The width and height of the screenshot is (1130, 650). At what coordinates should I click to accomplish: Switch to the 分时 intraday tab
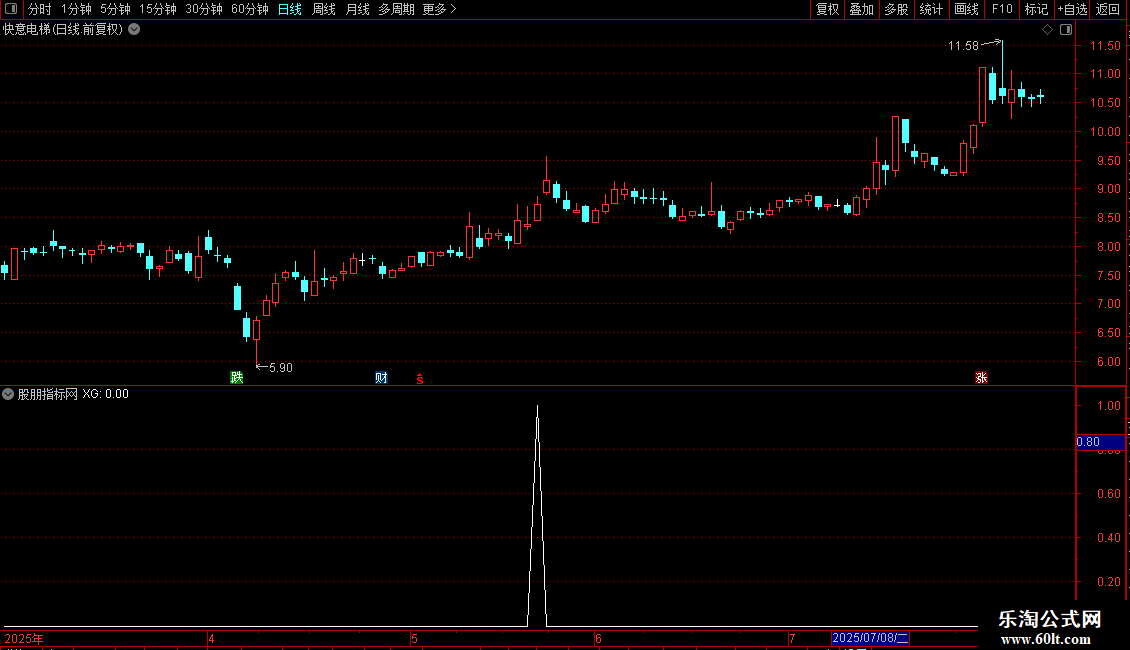(40, 9)
